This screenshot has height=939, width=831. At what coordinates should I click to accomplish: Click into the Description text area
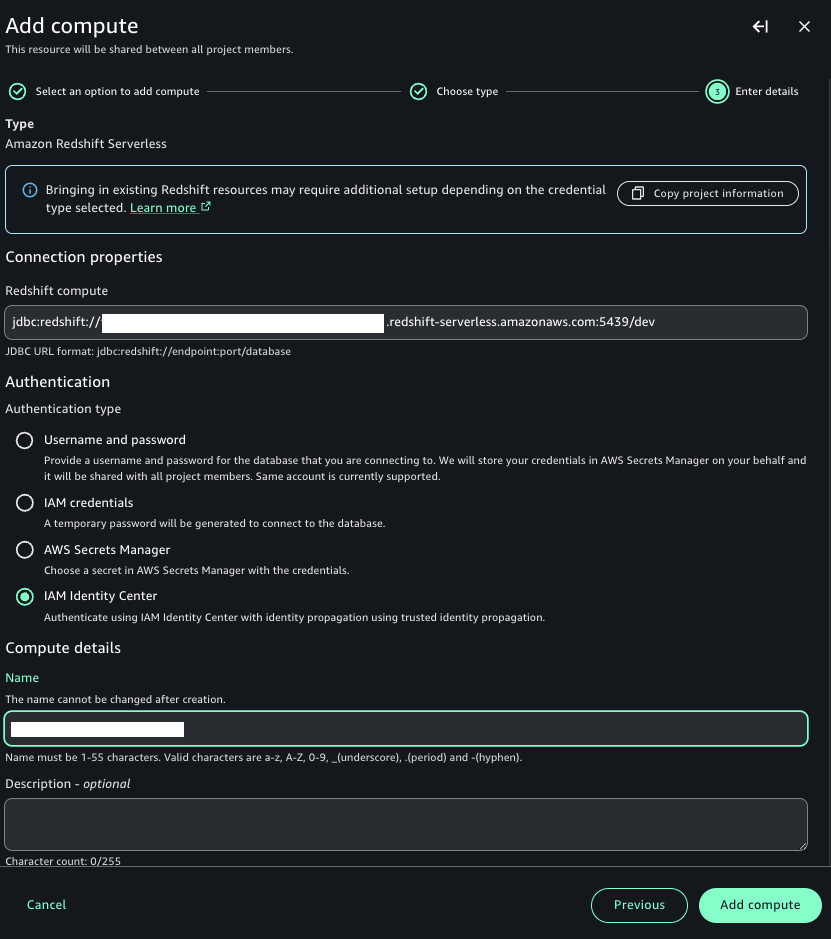(405, 824)
